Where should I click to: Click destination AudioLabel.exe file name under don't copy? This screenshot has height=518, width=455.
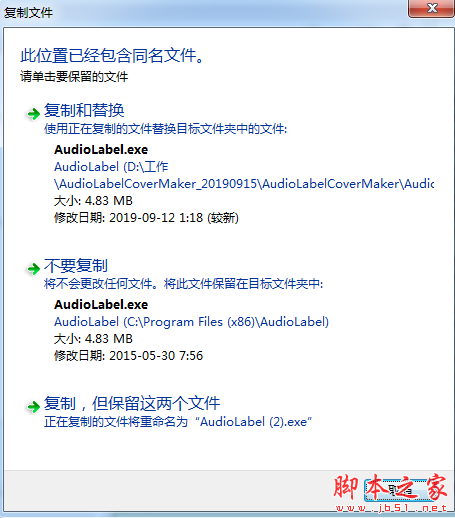tap(101, 305)
